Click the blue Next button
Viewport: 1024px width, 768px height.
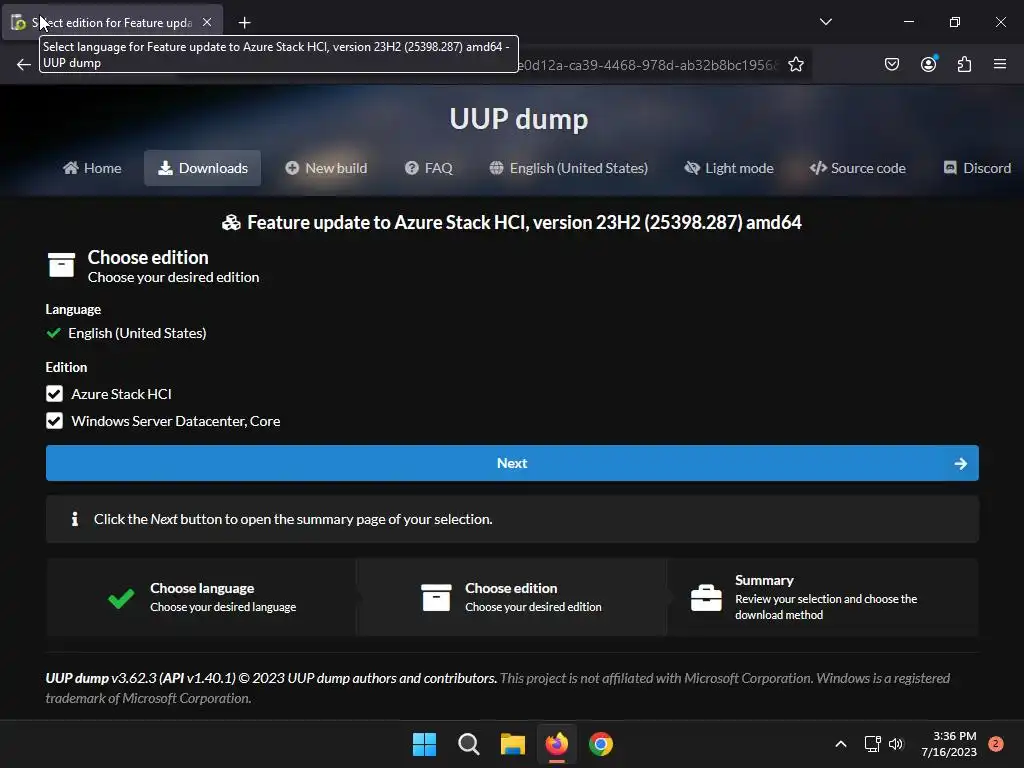click(512, 463)
